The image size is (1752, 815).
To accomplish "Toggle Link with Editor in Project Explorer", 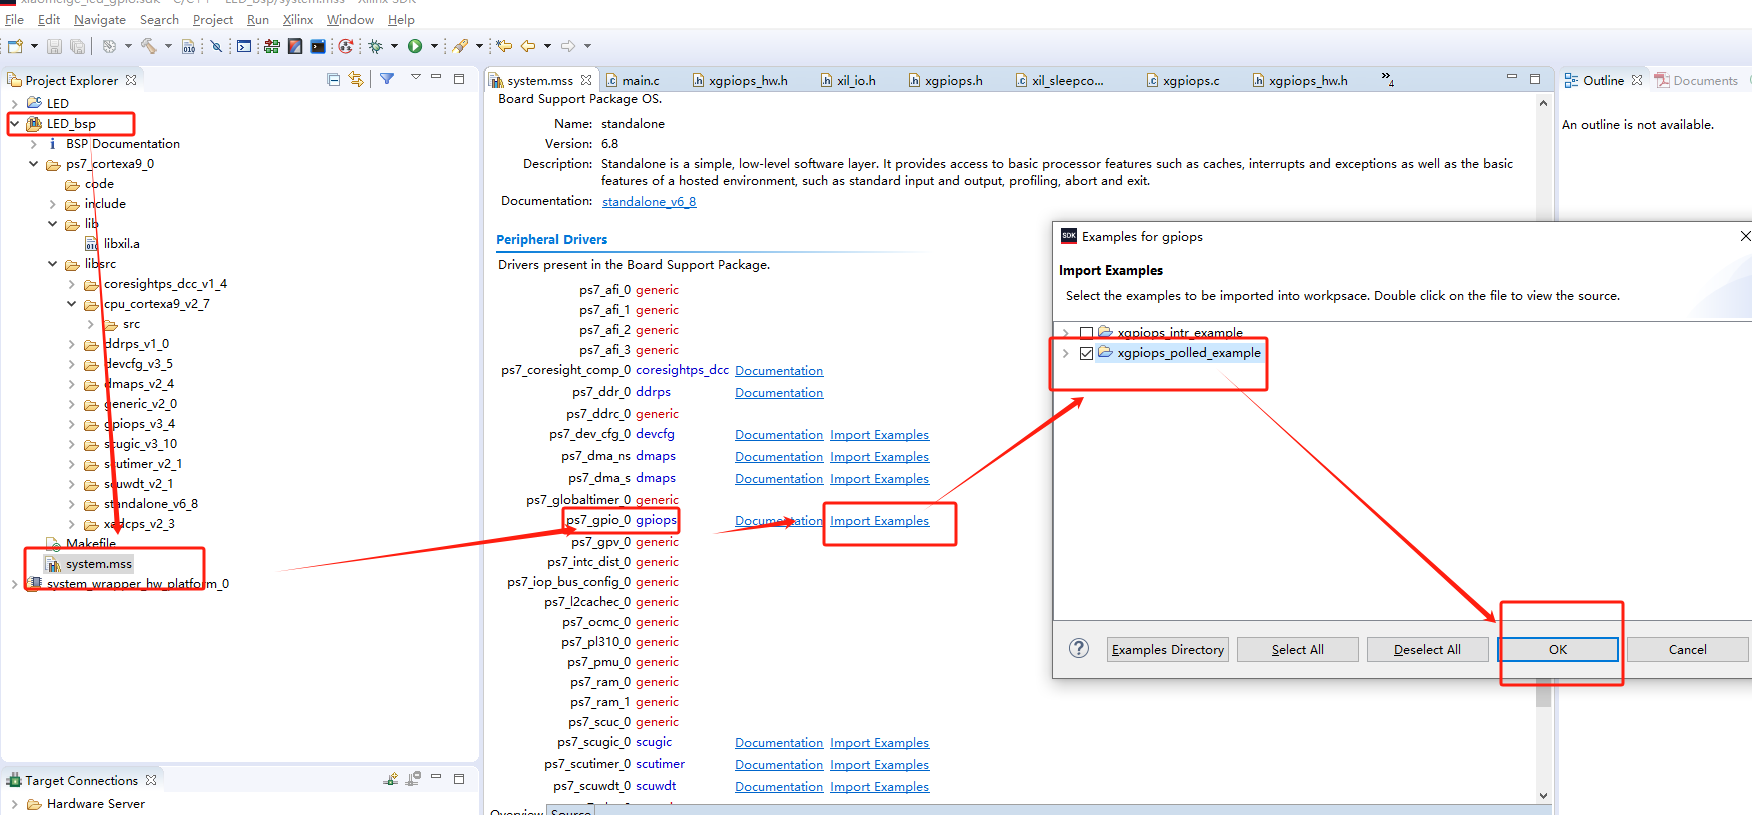I will [x=356, y=79].
